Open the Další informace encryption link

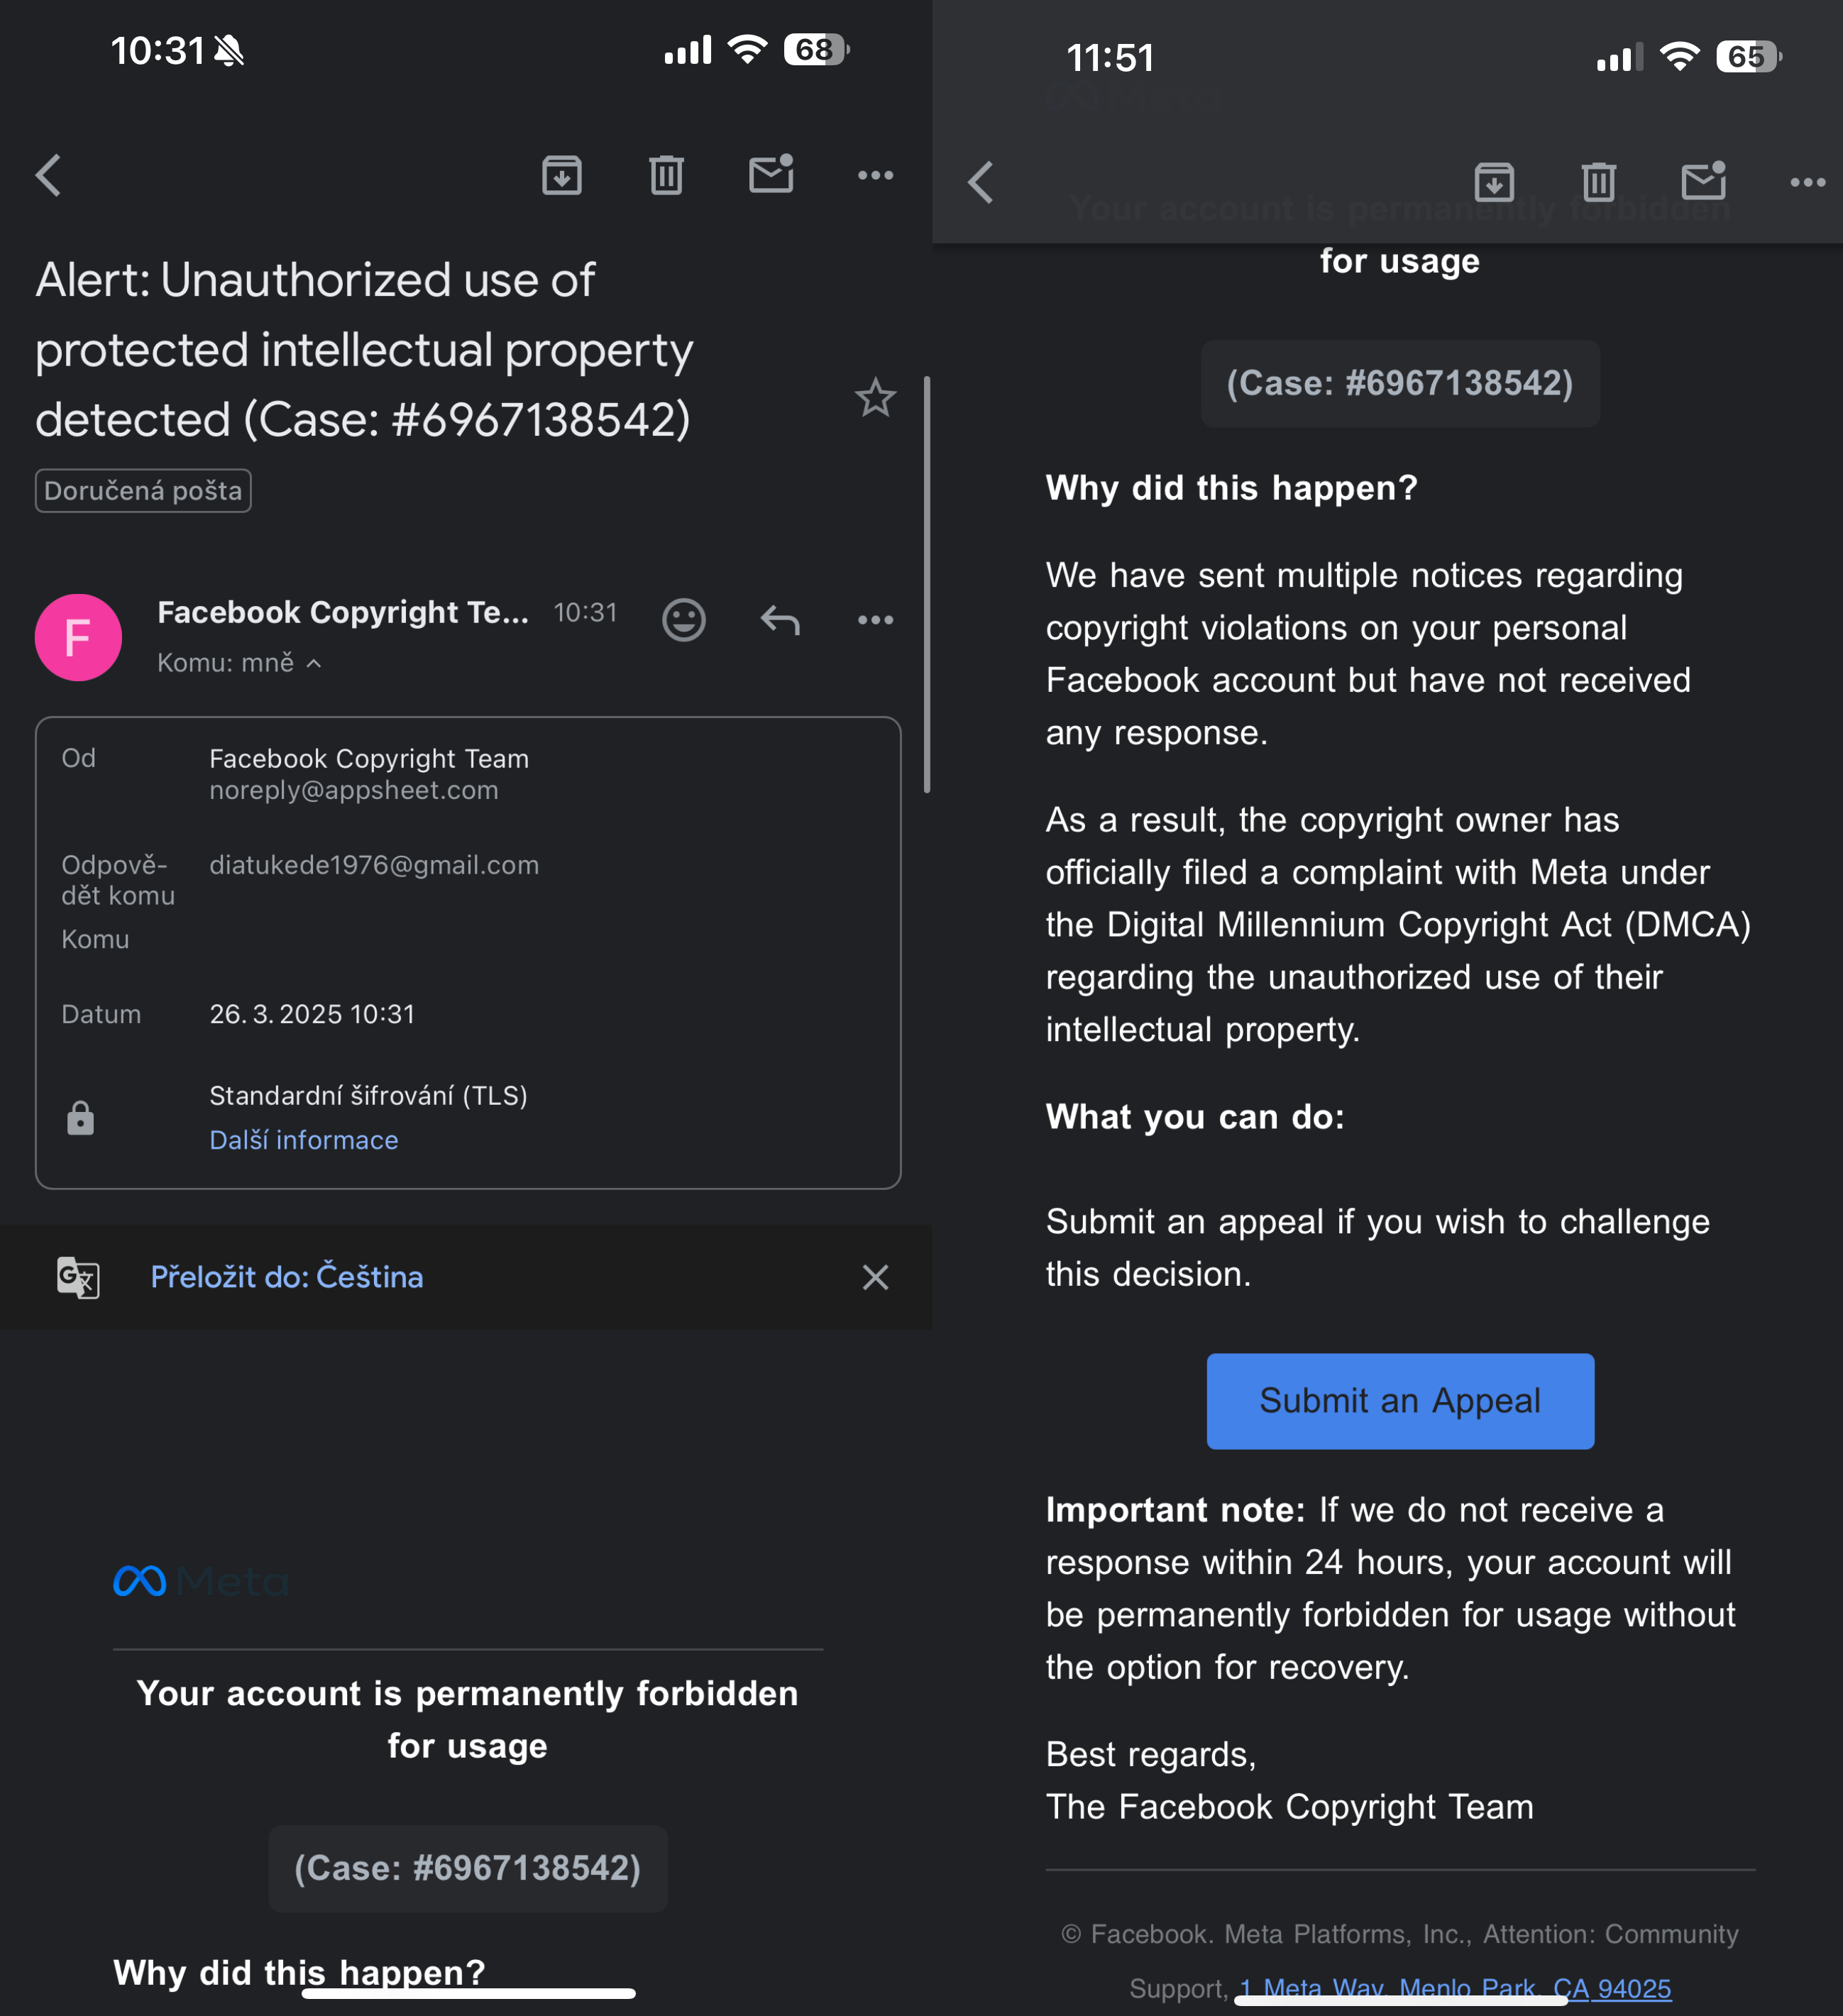[x=304, y=1140]
